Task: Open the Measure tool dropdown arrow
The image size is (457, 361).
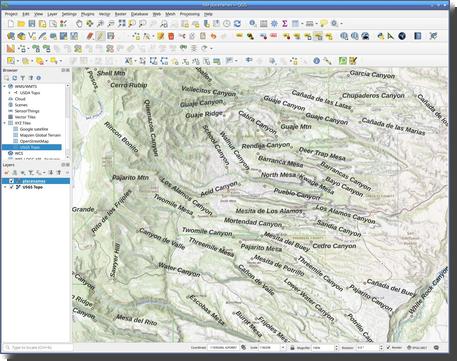Action: point(316,24)
